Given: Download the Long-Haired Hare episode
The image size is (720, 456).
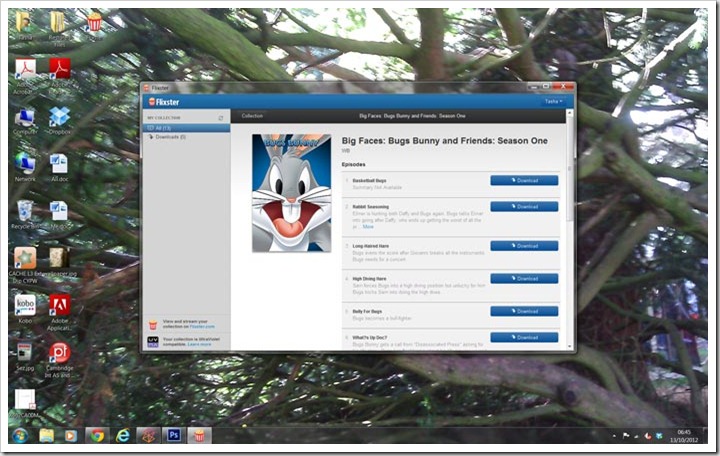Looking at the screenshot, I should click(x=524, y=246).
